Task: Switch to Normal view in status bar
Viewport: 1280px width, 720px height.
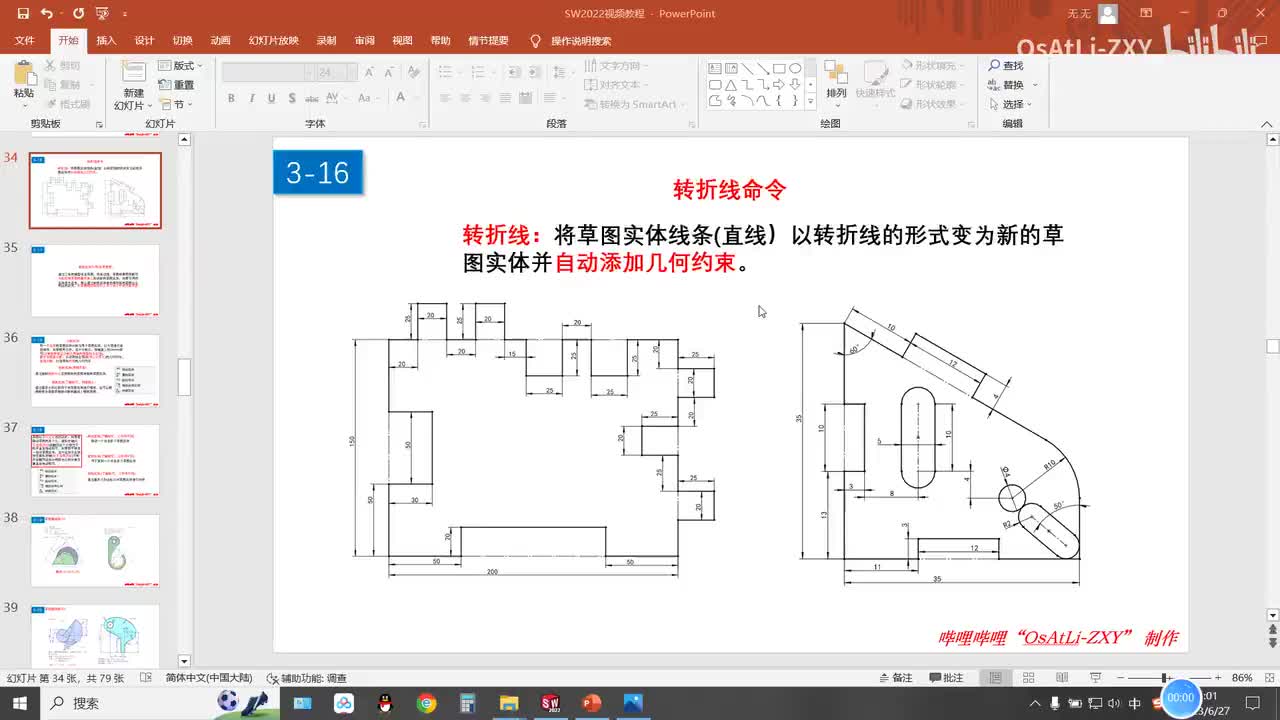Action: (995, 677)
